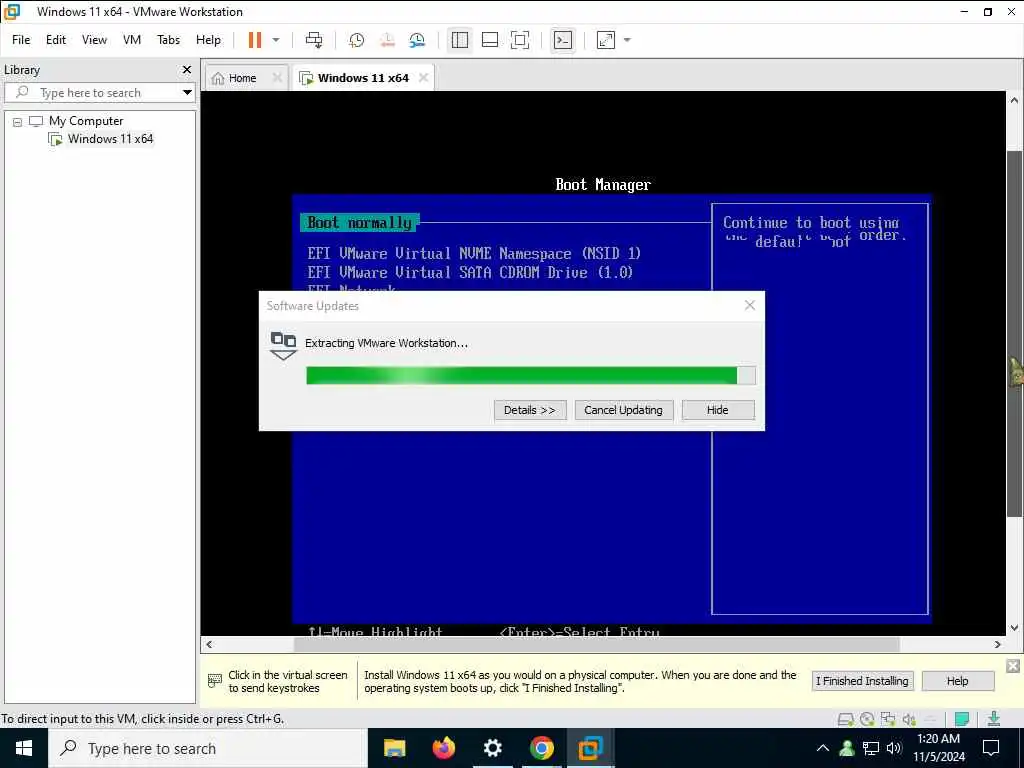Take a snapshot using the clock icon
The height and width of the screenshot is (768, 1024).
(x=357, y=40)
